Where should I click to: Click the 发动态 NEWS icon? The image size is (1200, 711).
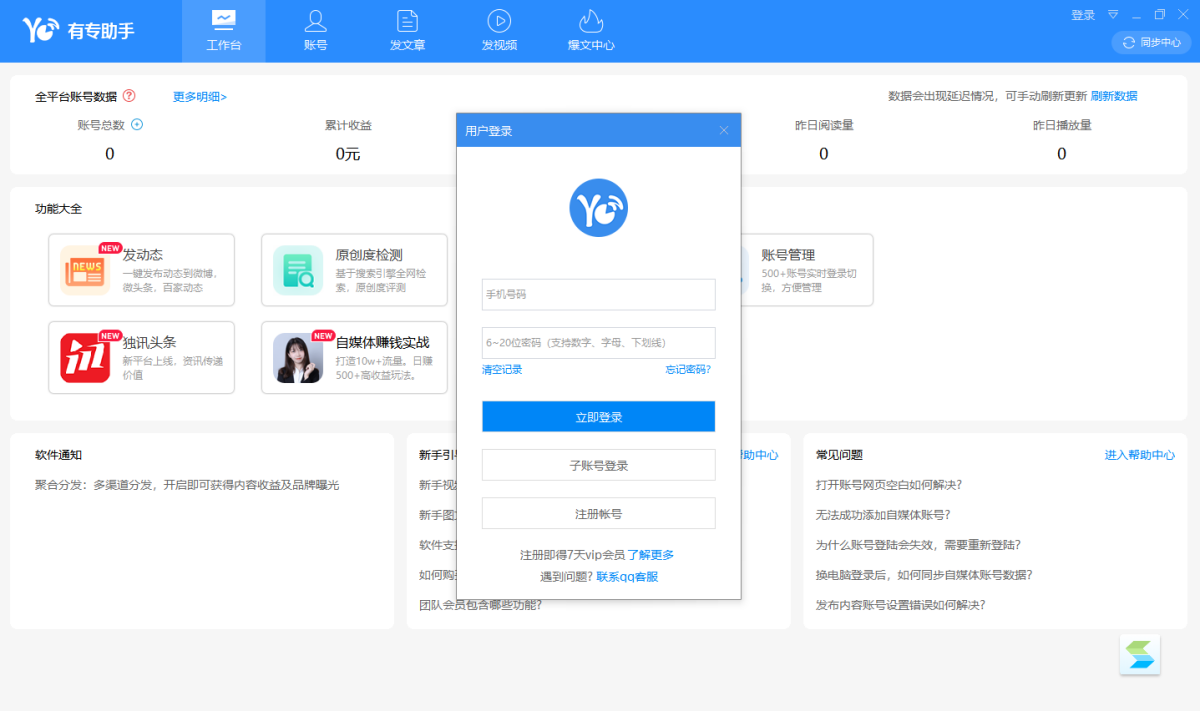[x=85, y=270]
